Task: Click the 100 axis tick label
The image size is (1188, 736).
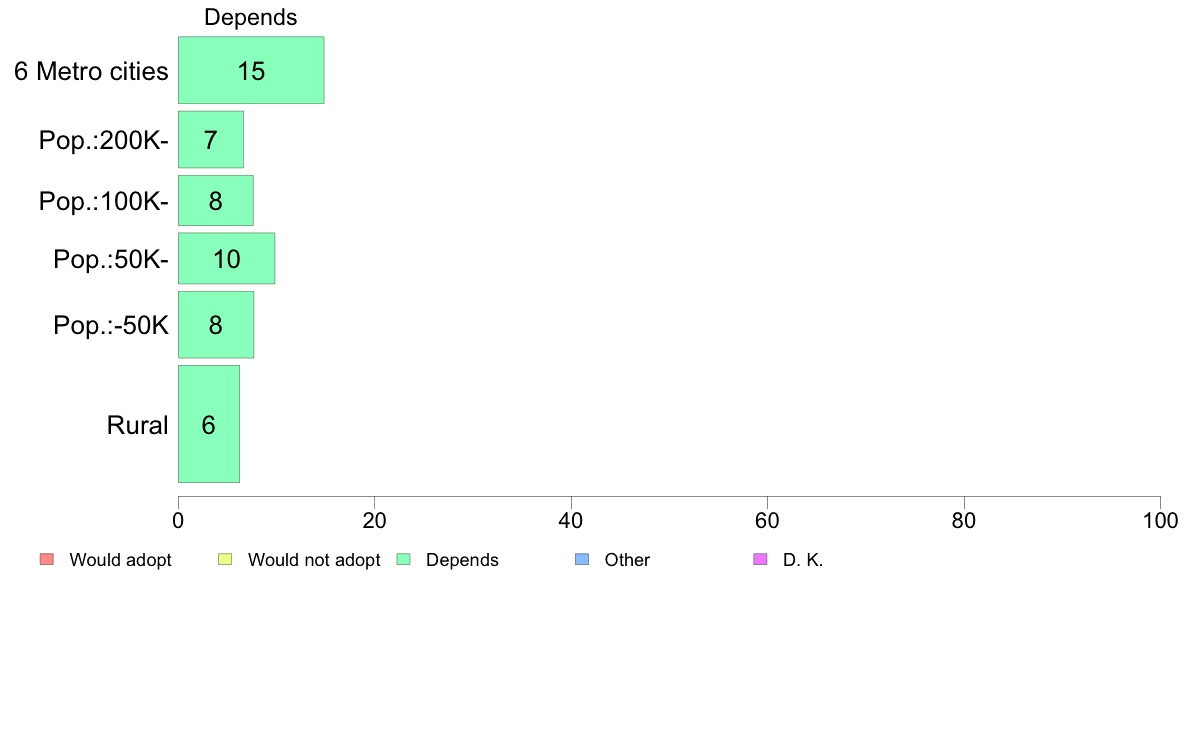Action: (1160, 521)
